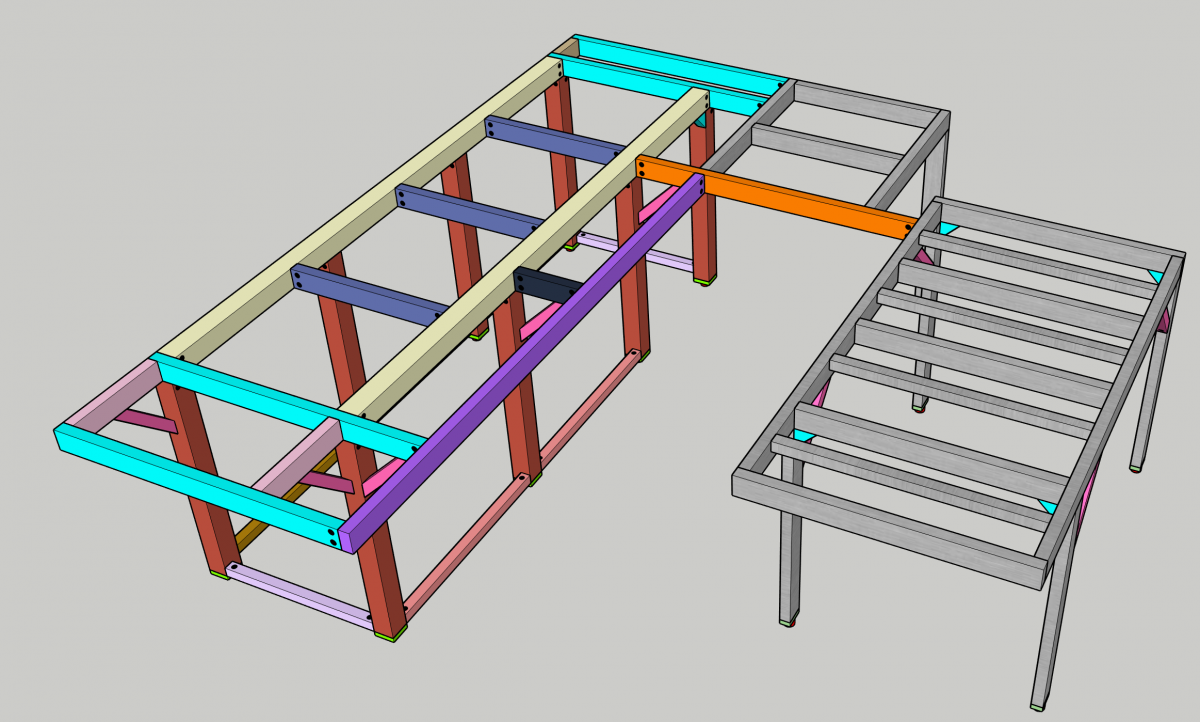Select the orange beam linking both tables

coord(778,197)
